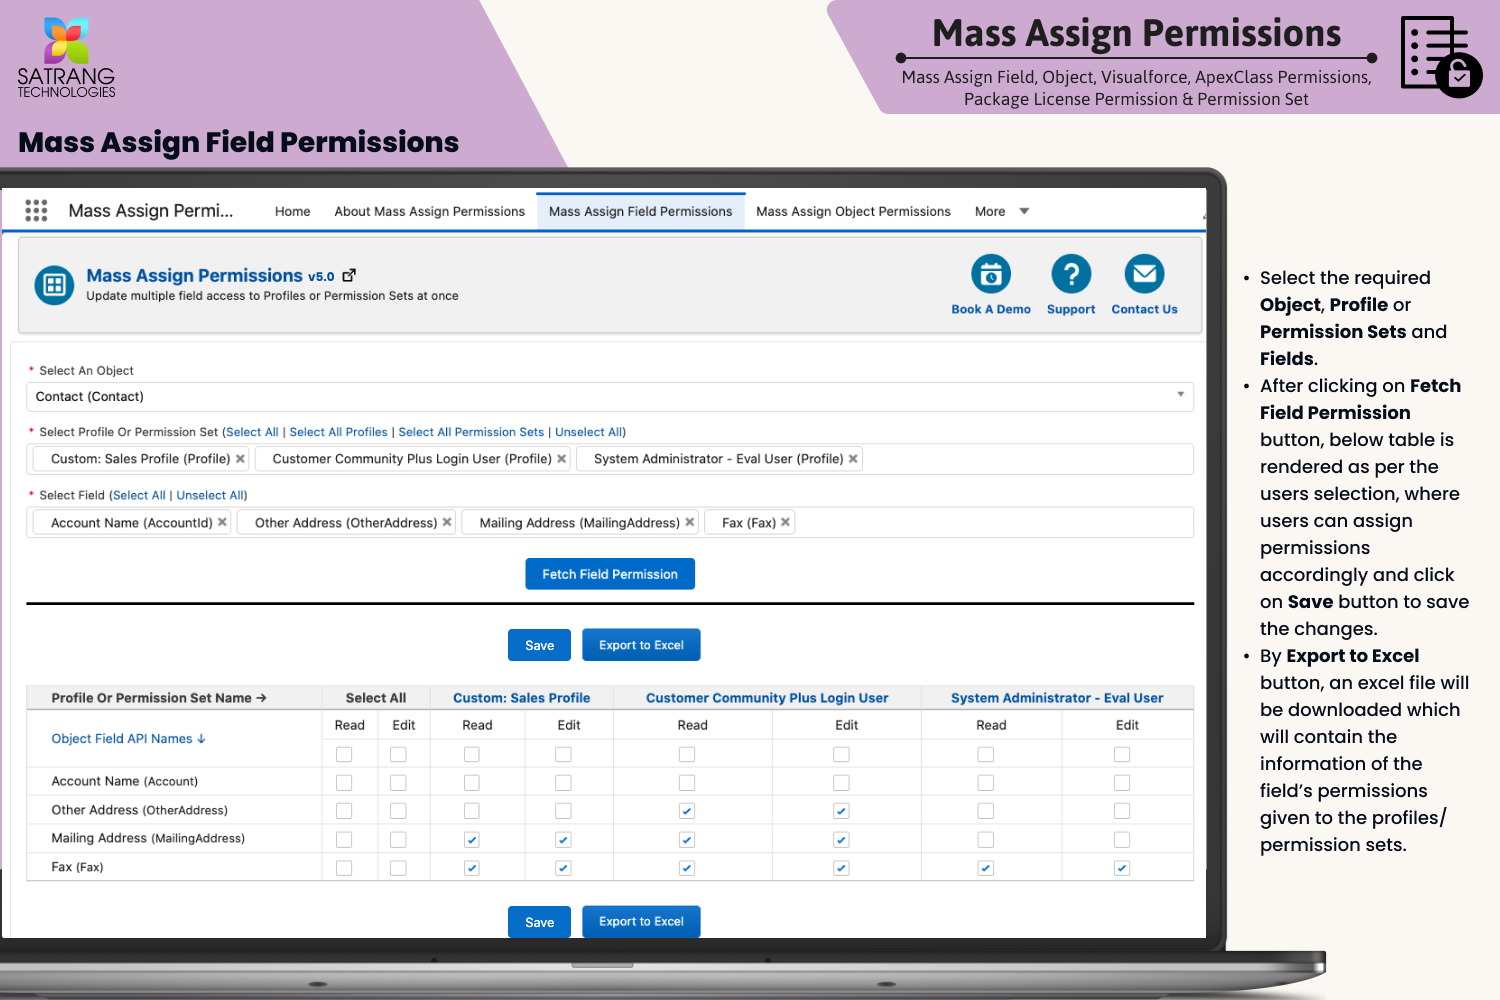The image size is (1500, 1000).
Task: Open the Select An Object dropdown
Action: tap(609, 397)
